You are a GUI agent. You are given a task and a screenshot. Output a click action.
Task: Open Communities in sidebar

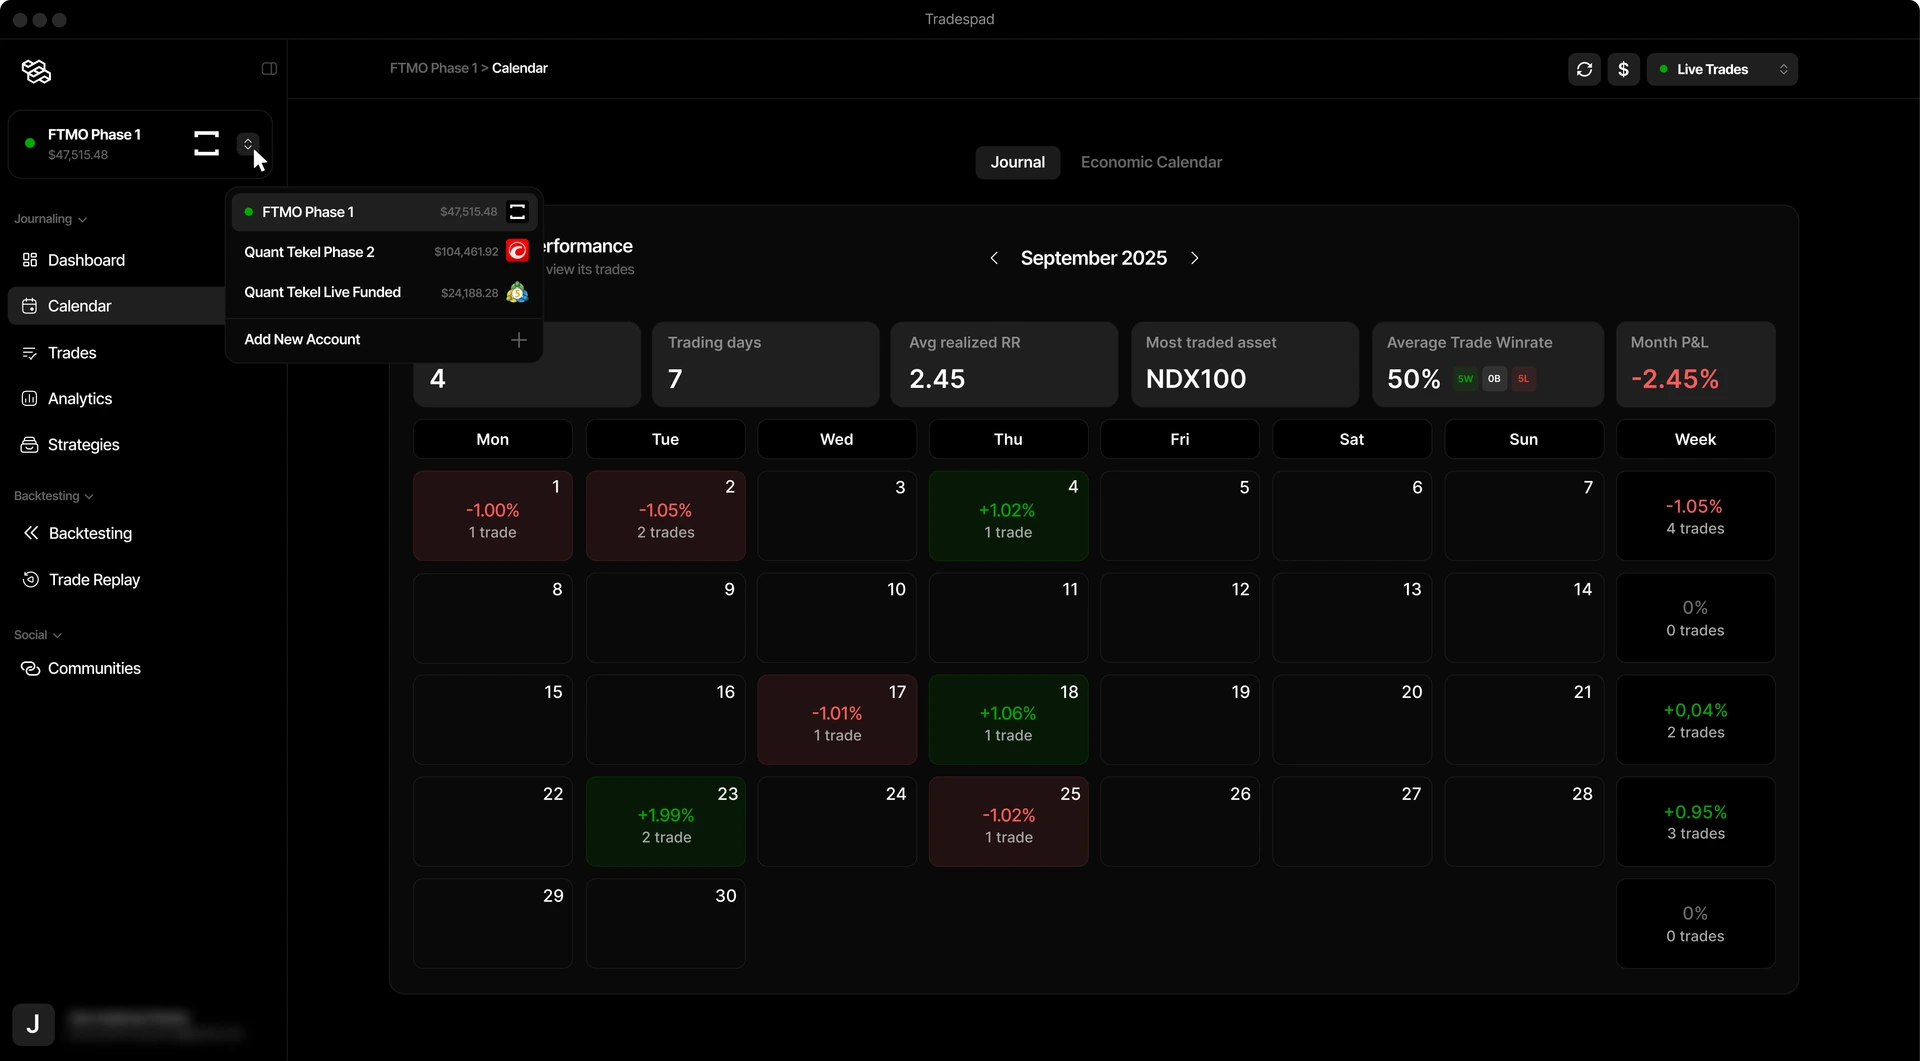pyautogui.click(x=140, y=668)
